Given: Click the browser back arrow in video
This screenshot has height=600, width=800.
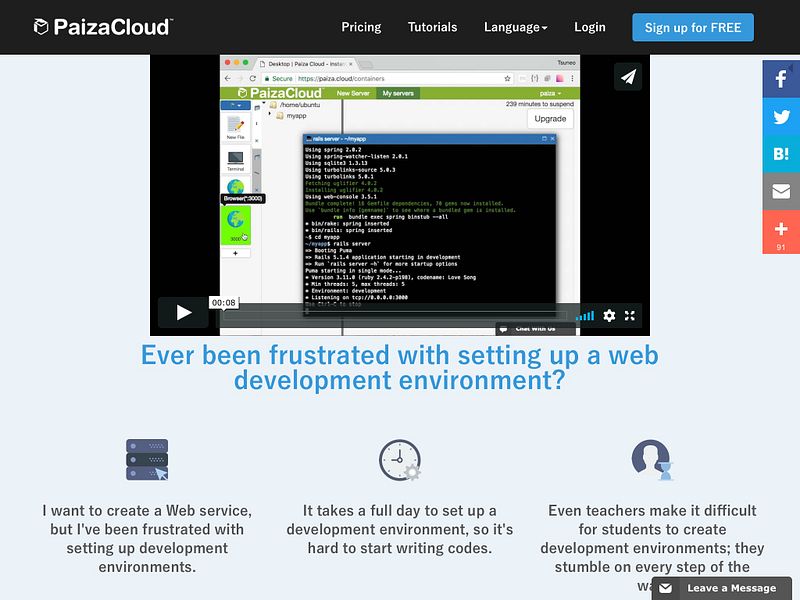Looking at the screenshot, I should pos(228,79).
